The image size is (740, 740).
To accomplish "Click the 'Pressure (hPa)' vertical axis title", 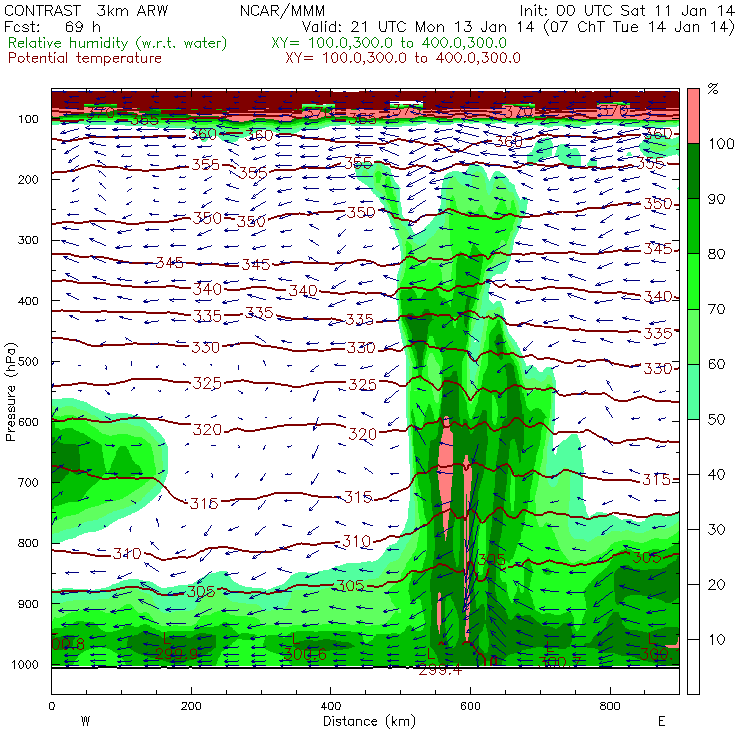I will (x=11, y=392).
